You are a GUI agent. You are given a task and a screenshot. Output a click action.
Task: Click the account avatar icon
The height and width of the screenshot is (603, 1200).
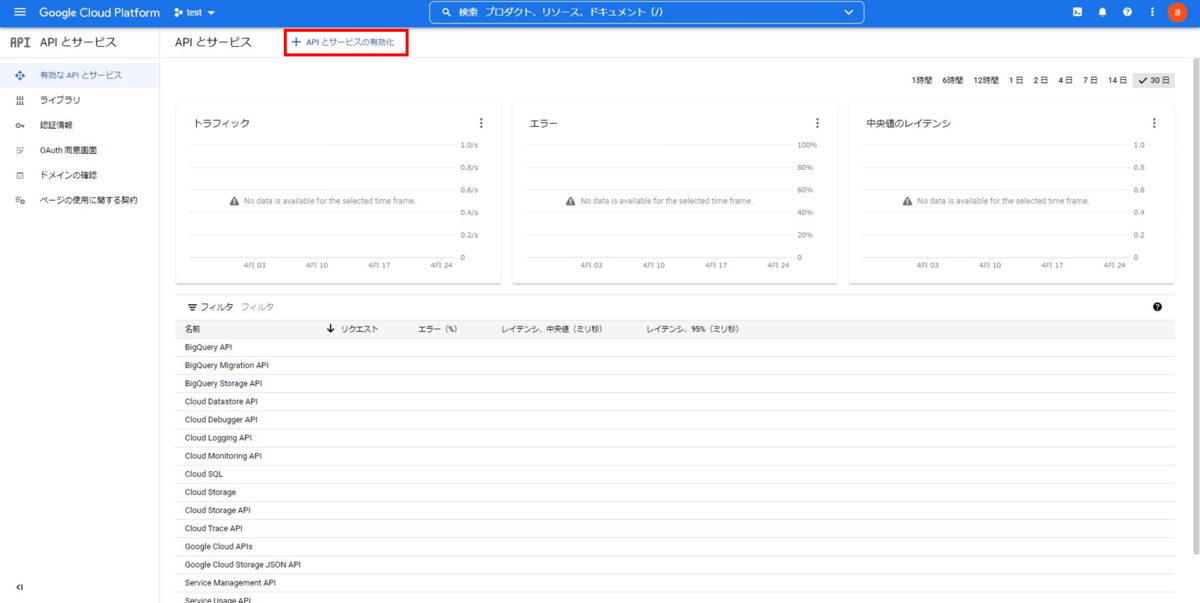[x=1176, y=12]
